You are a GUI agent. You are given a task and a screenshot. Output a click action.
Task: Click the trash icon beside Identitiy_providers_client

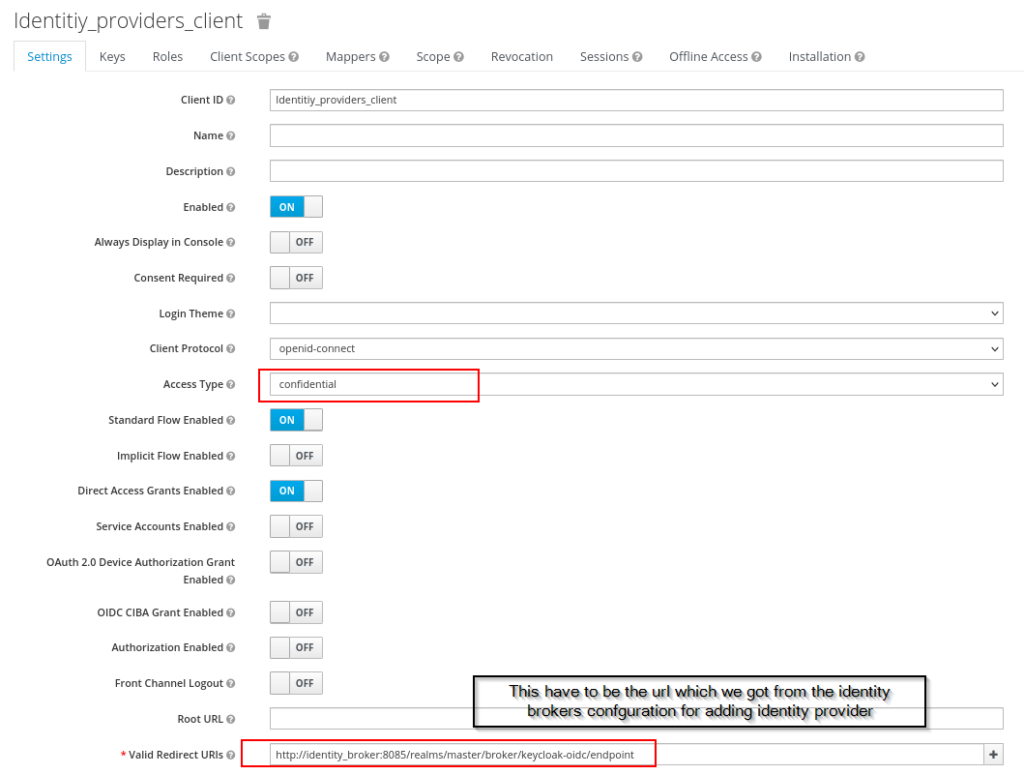(262, 20)
